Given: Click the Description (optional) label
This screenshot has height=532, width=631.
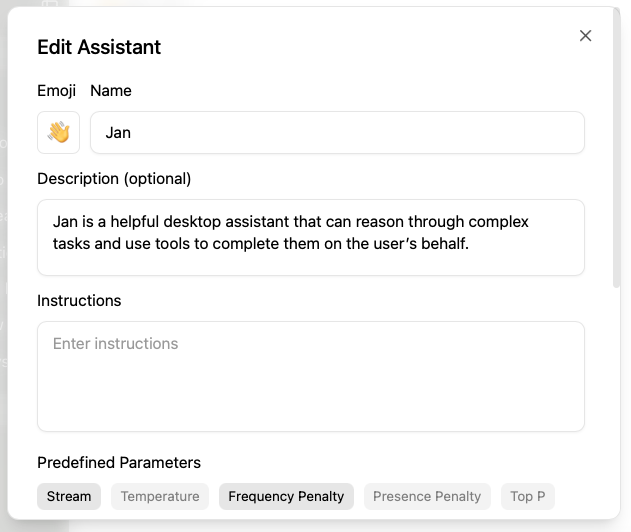Looking at the screenshot, I should [x=114, y=179].
